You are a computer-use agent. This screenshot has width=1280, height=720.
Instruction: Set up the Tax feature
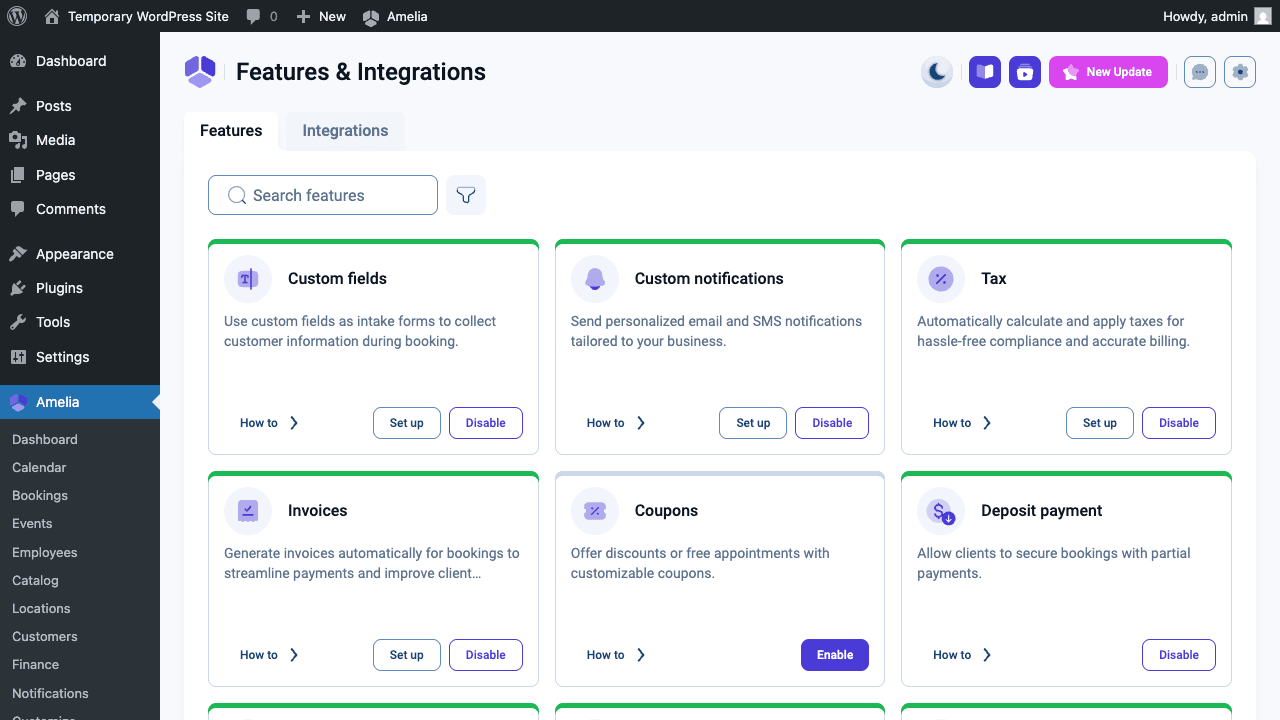coord(1100,423)
